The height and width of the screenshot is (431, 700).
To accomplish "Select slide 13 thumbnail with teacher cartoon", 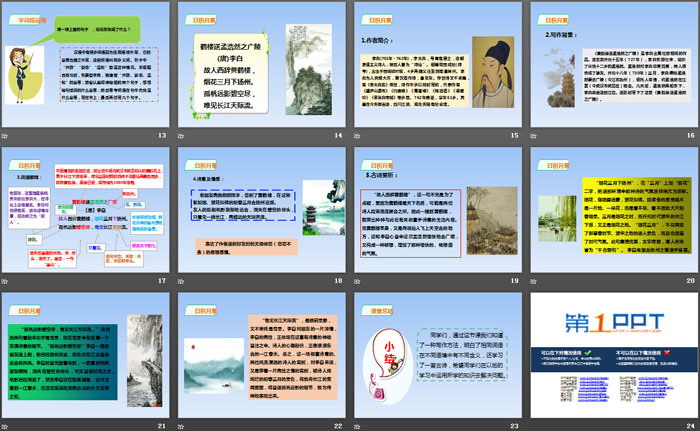I will [86, 65].
